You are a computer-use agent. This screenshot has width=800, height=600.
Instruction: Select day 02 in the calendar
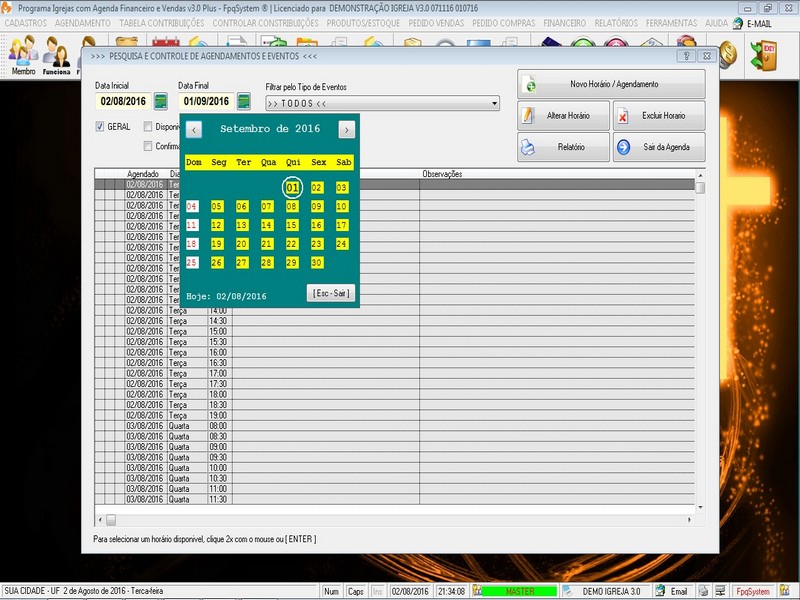(x=317, y=188)
